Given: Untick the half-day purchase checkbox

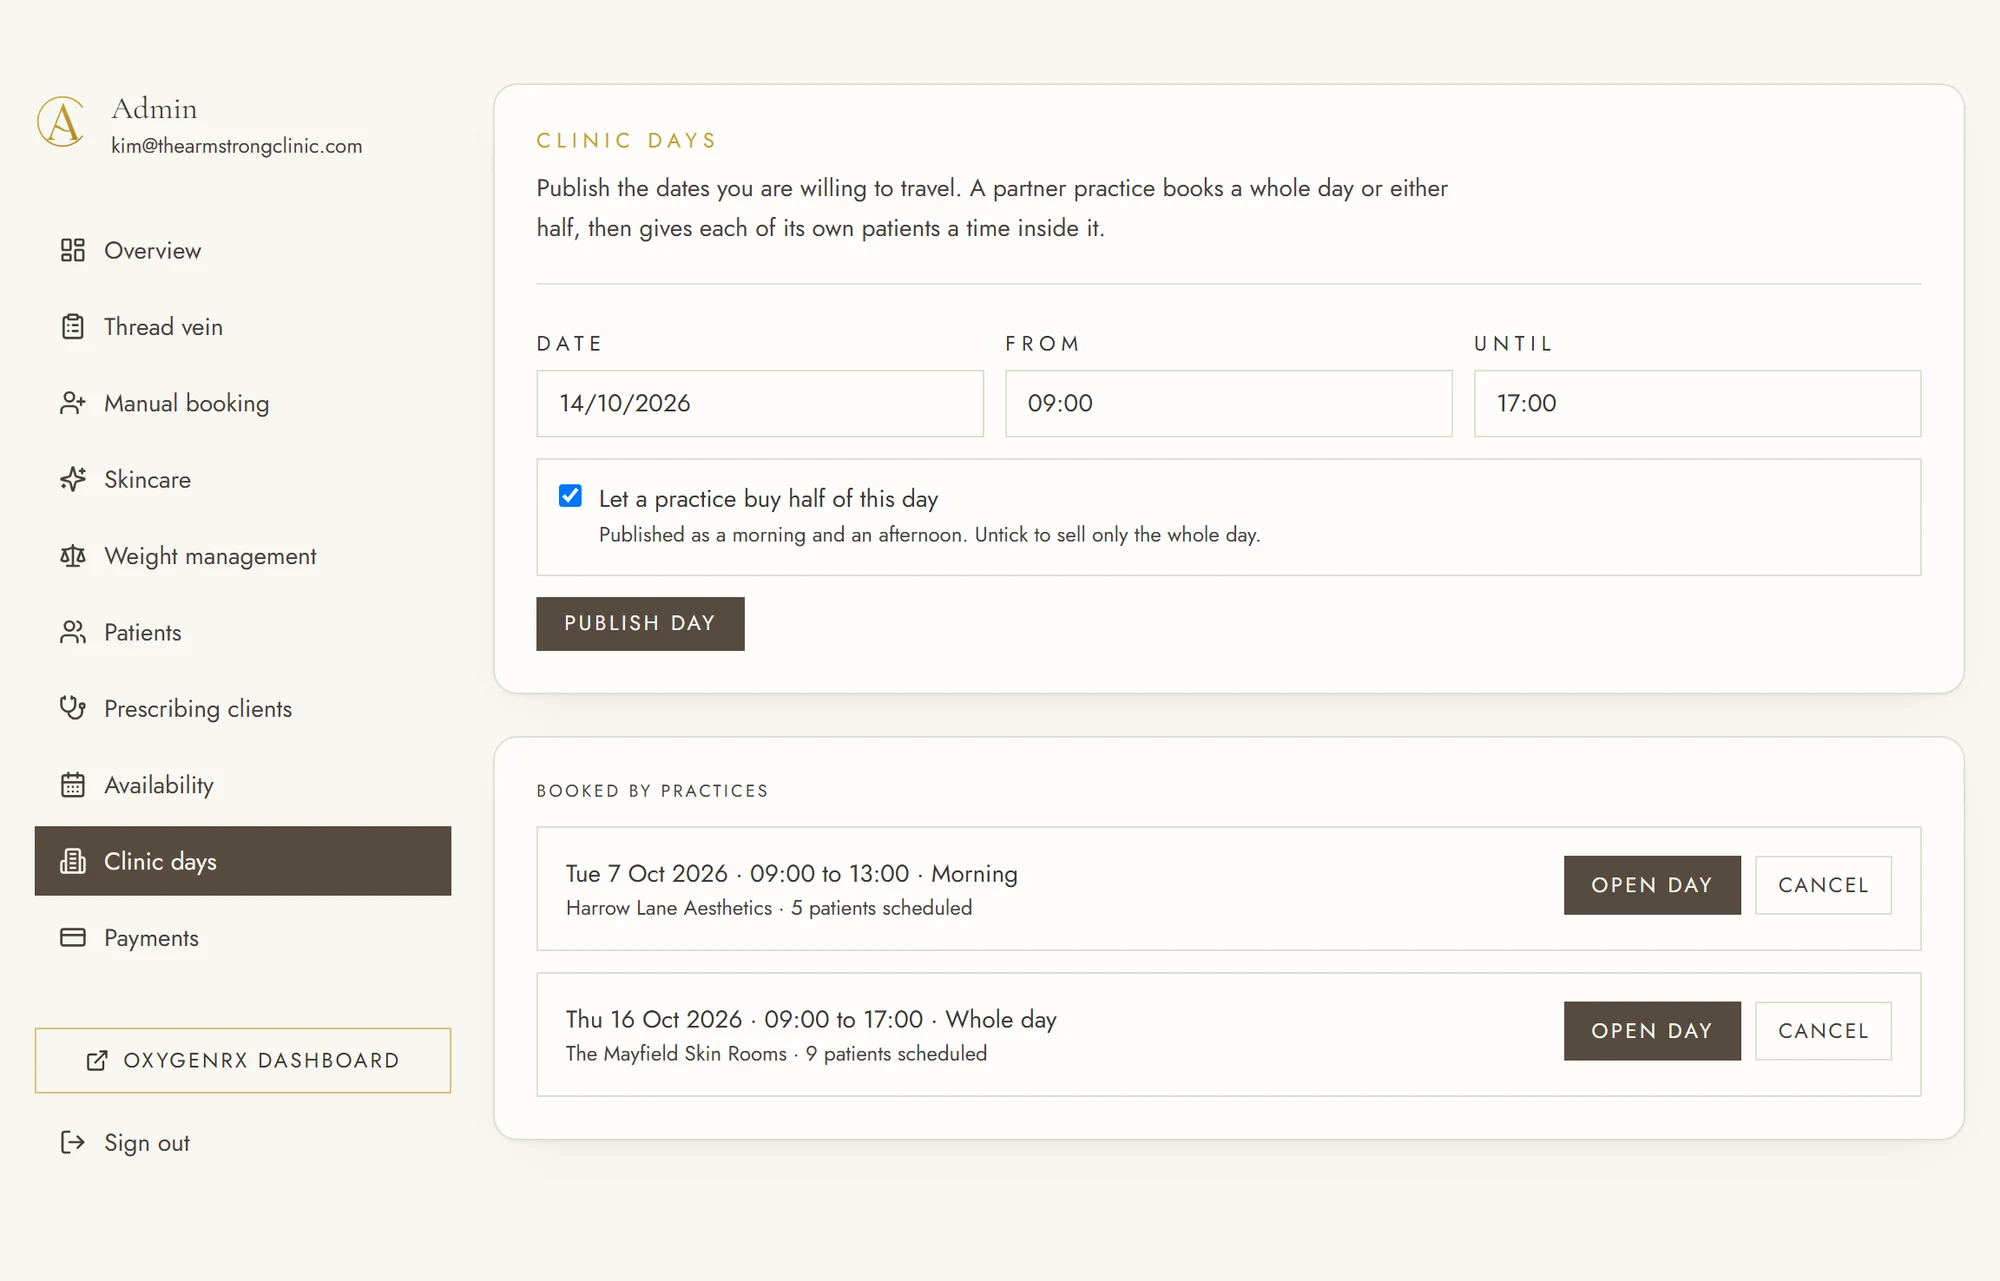Looking at the screenshot, I should click(x=570, y=496).
